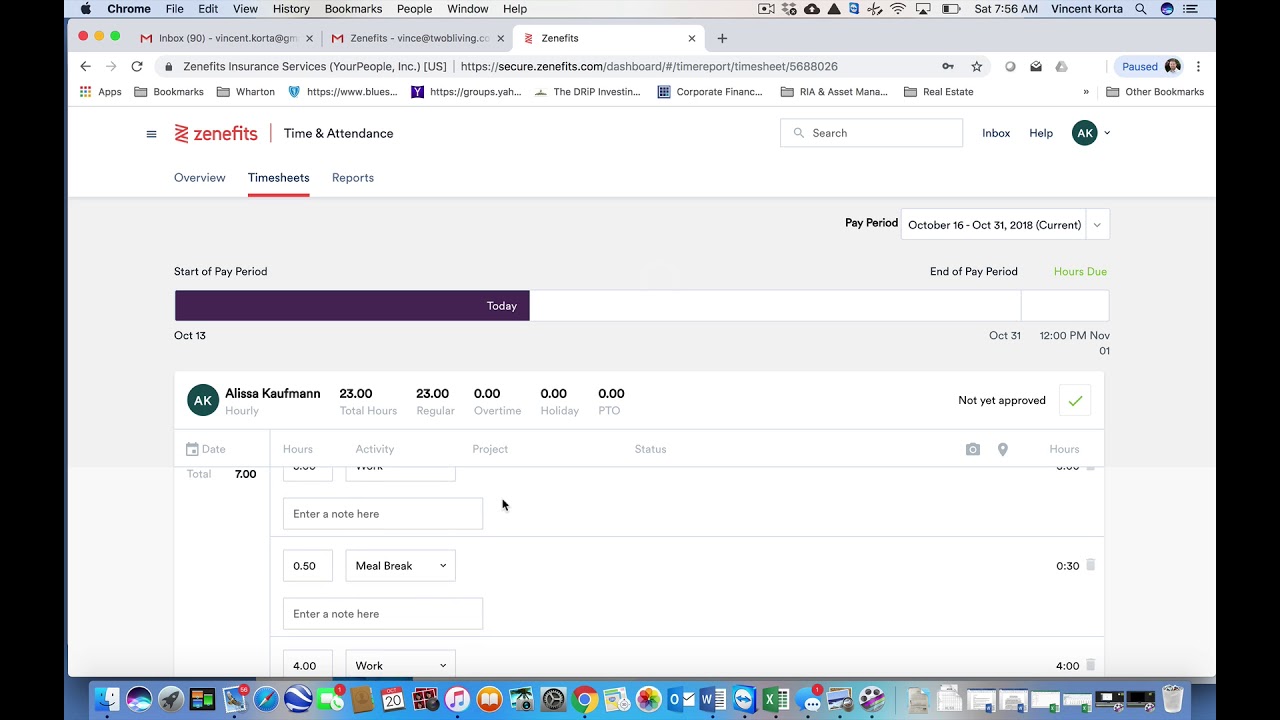This screenshot has height=720, width=1280.
Task: Click the Zenefits Search field
Action: coord(871,133)
